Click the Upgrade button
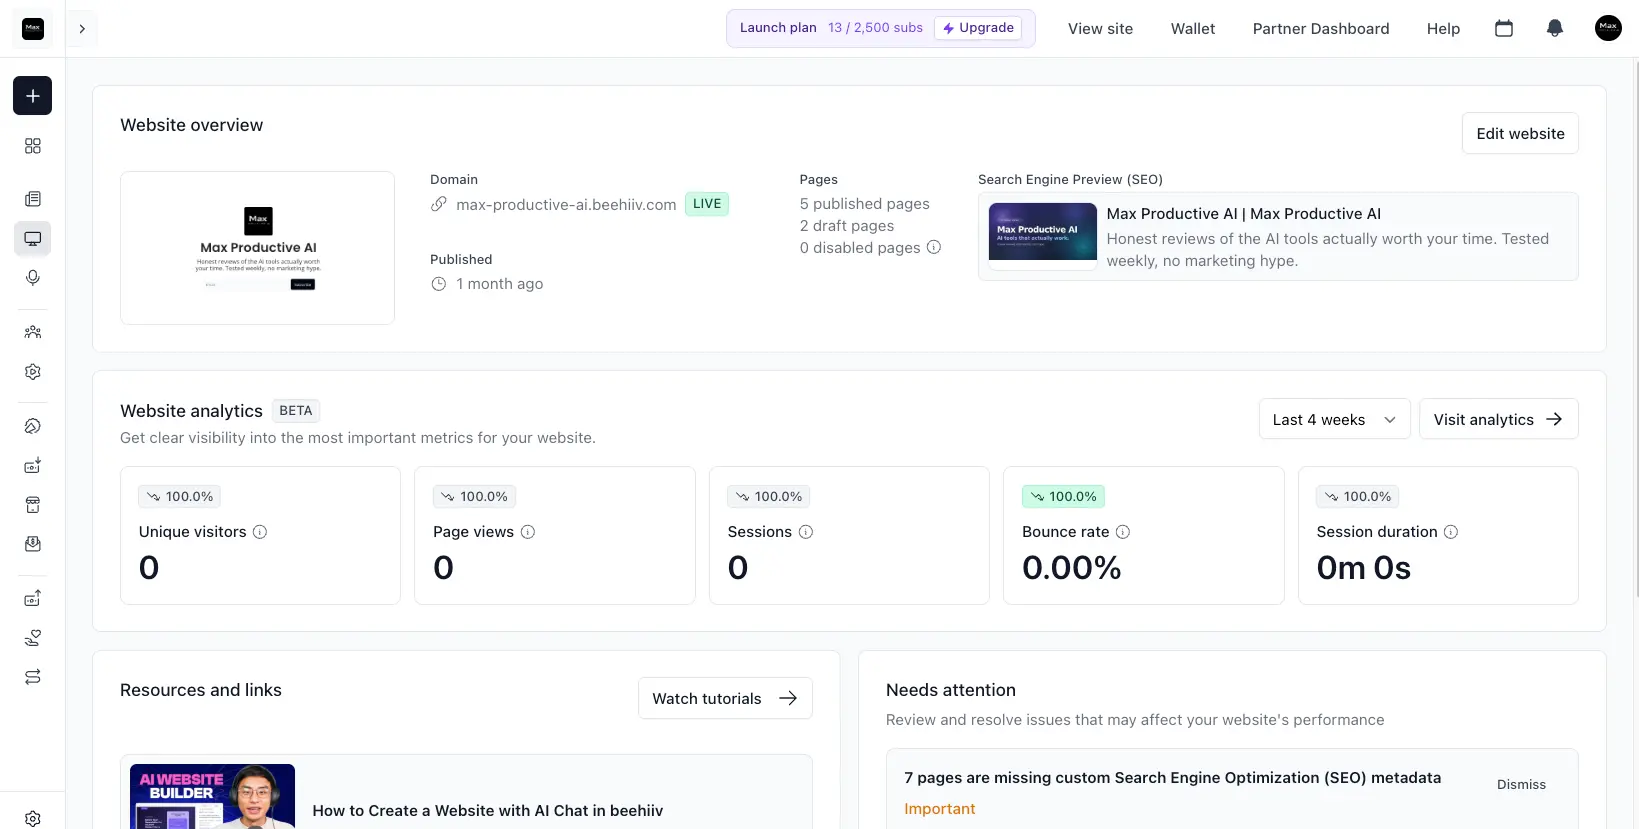1639x829 pixels. (978, 28)
